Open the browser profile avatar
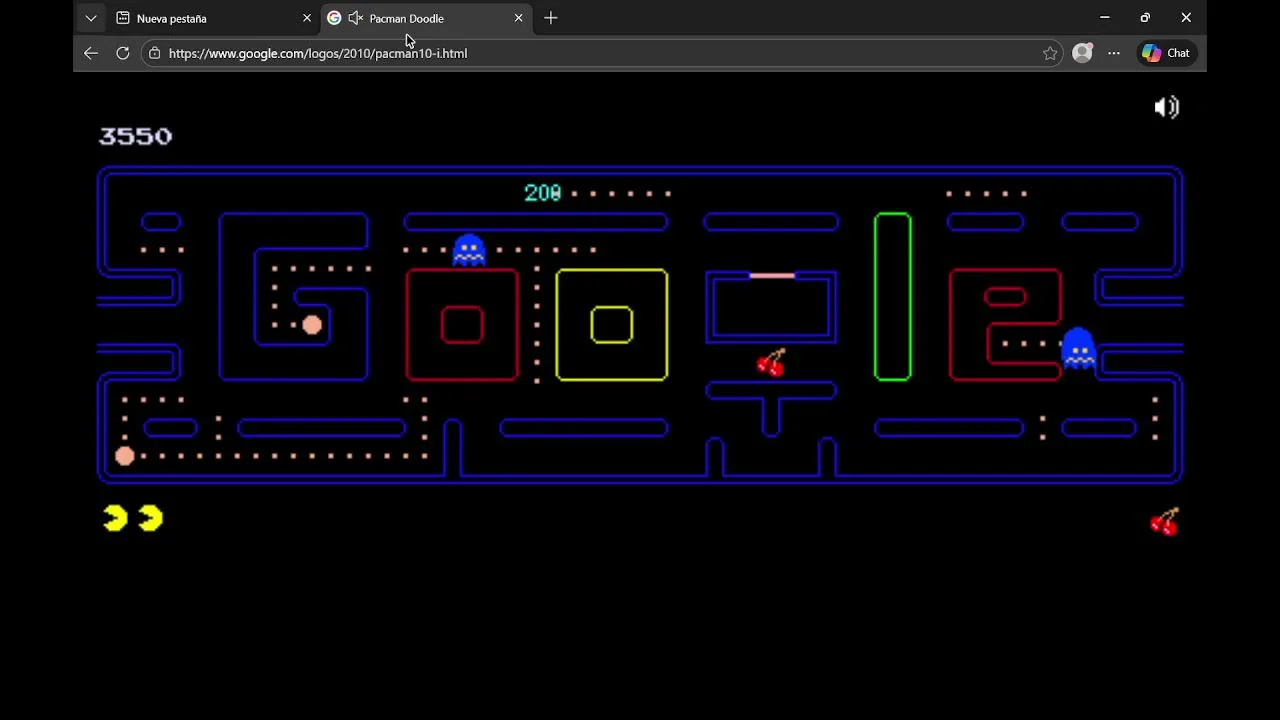Screen dimensions: 1280x720 point(1082,53)
